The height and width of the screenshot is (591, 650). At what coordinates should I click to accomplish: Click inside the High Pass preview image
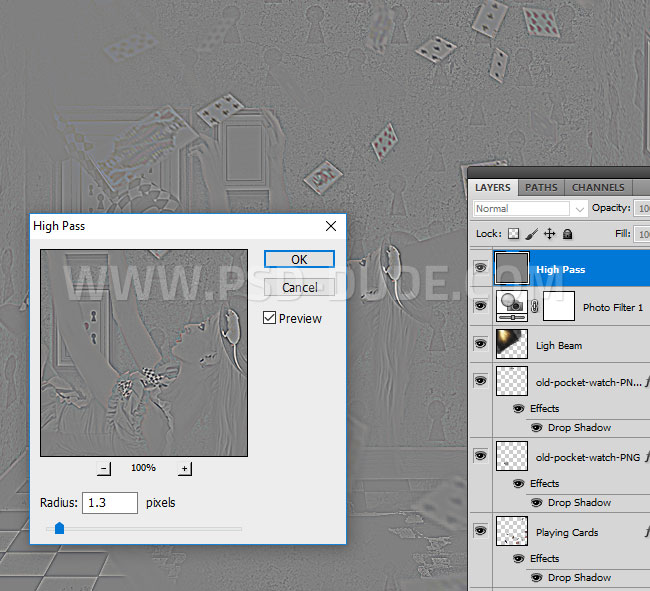coord(144,353)
